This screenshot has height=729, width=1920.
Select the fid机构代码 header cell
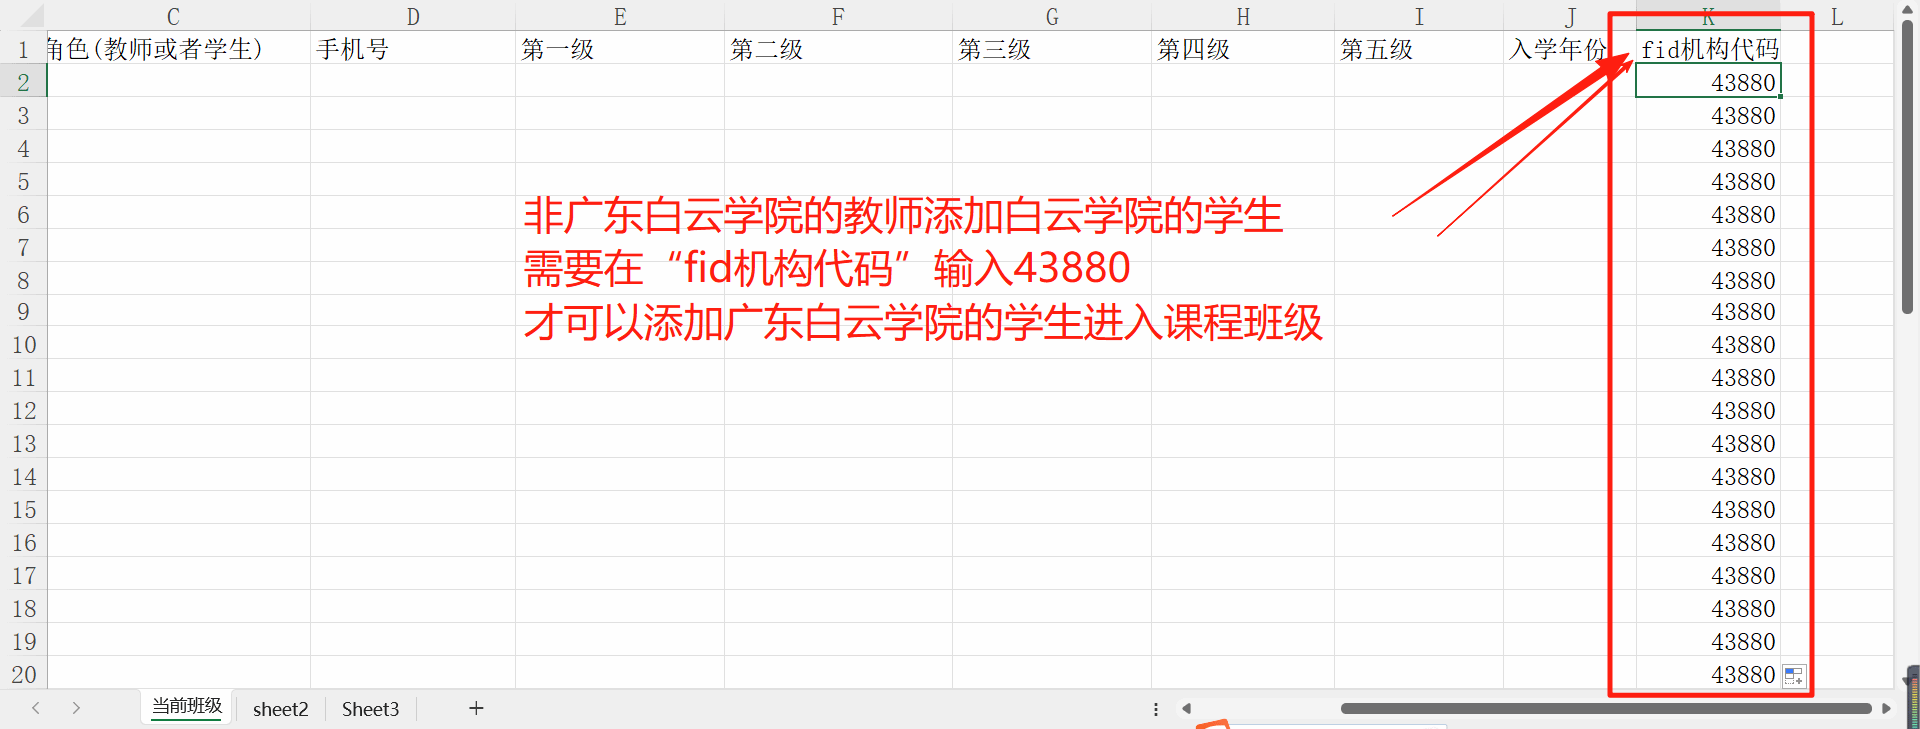(x=1708, y=49)
